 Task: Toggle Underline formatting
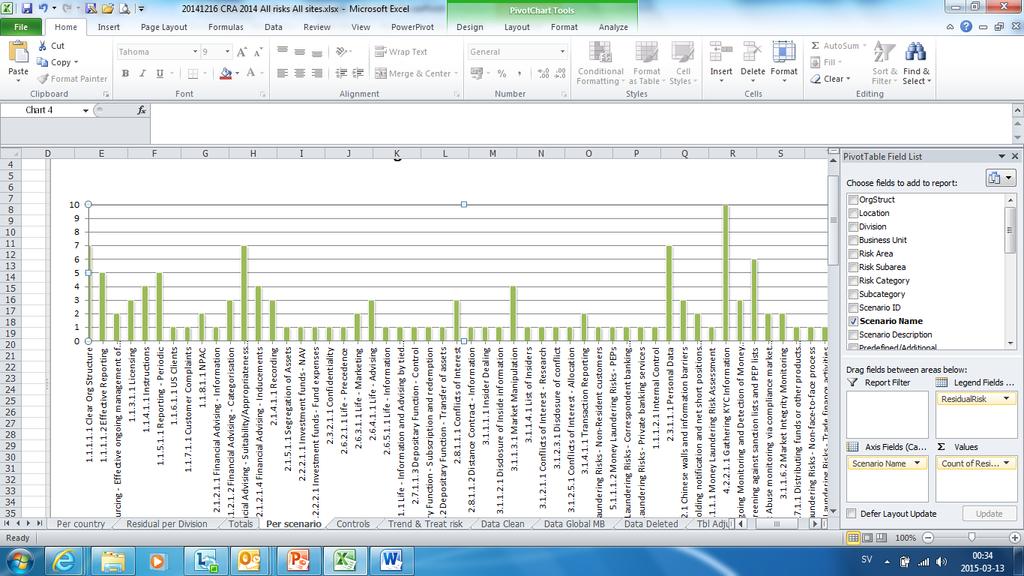pos(159,73)
